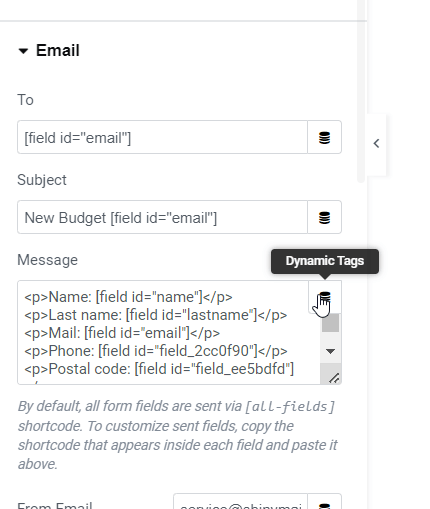Viewport: 430px width, 509px height.
Task: Open Dynamic Tags for the Message field
Action: coord(325,297)
